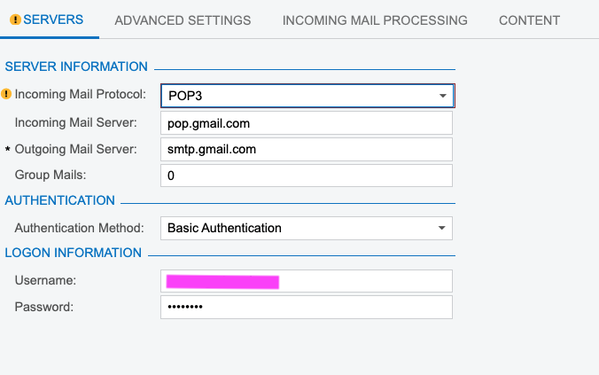The width and height of the screenshot is (599, 375).
Task: Click the Outgoing Mail Server field
Action: [x=306, y=149]
